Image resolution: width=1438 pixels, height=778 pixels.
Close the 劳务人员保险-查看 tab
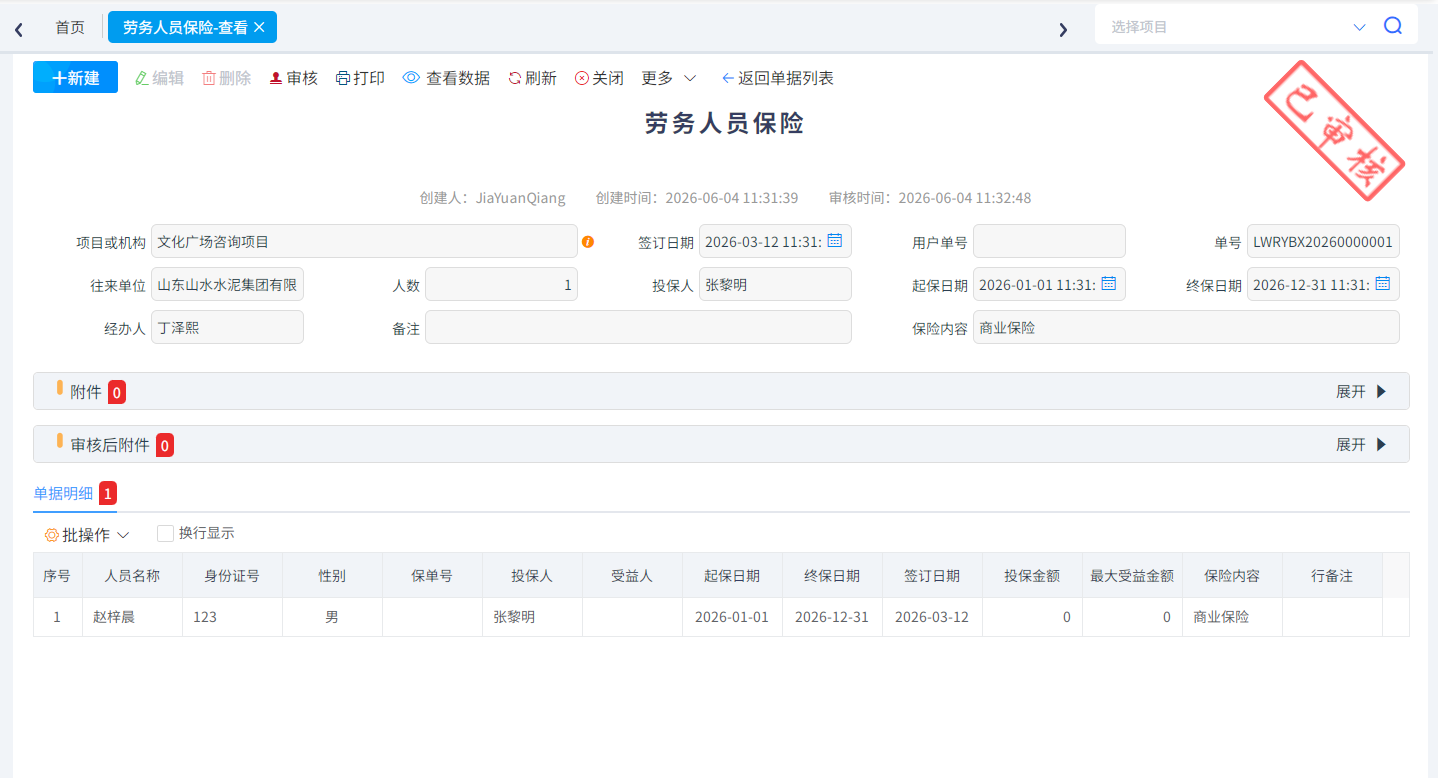click(259, 27)
